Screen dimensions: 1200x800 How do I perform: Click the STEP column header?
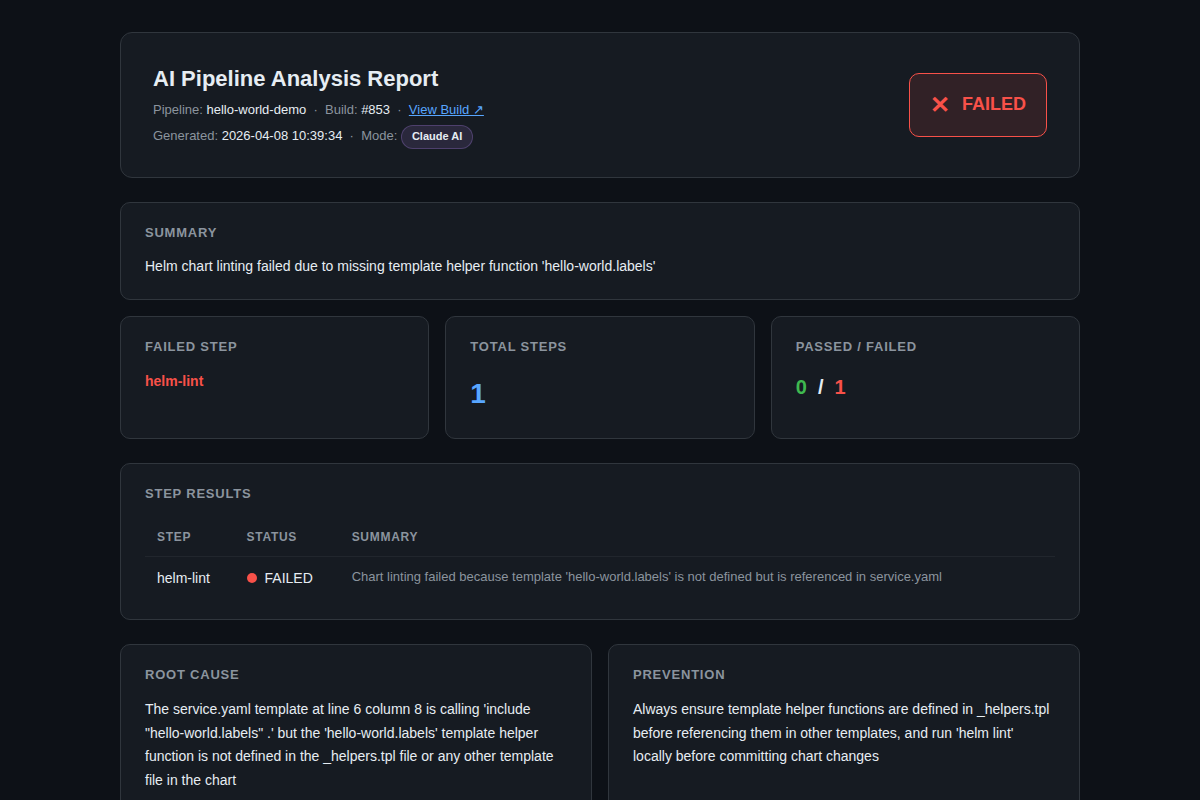click(x=174, y=537)
